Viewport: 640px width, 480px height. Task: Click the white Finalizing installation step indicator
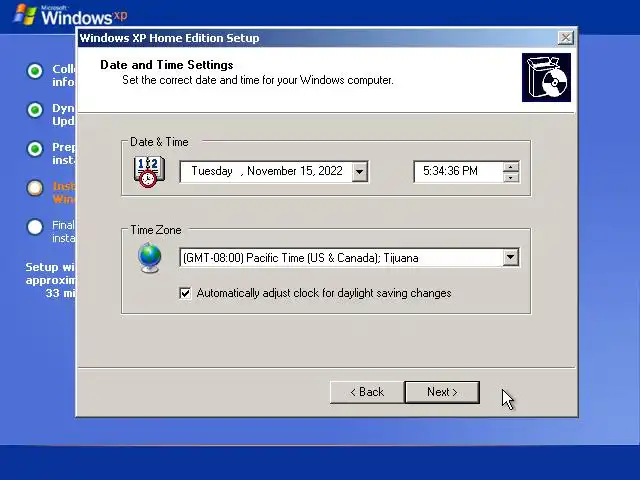click(x=35, y=227)
